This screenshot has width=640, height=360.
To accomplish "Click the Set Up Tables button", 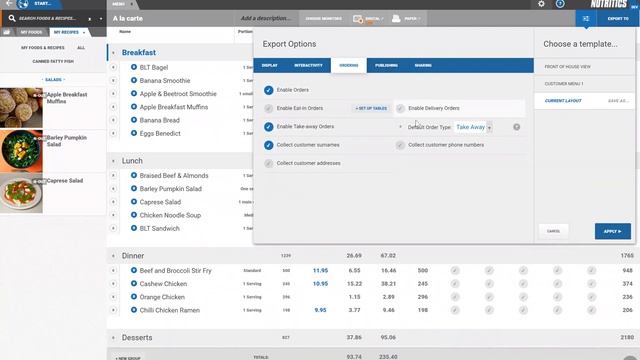I will coord(371,108).
